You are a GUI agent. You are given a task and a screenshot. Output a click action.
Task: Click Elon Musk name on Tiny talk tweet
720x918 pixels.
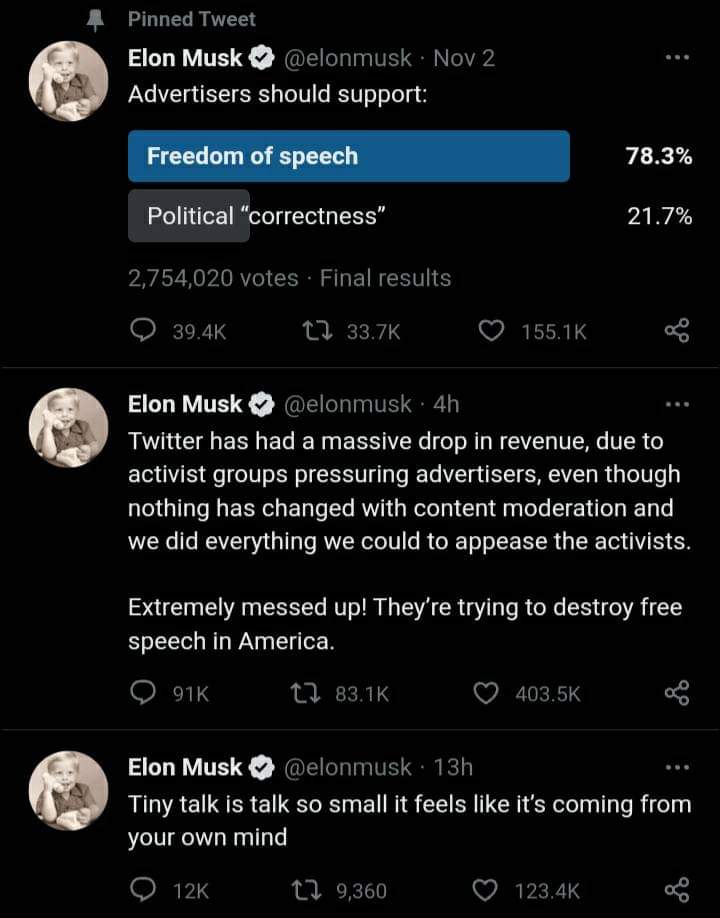185,767
